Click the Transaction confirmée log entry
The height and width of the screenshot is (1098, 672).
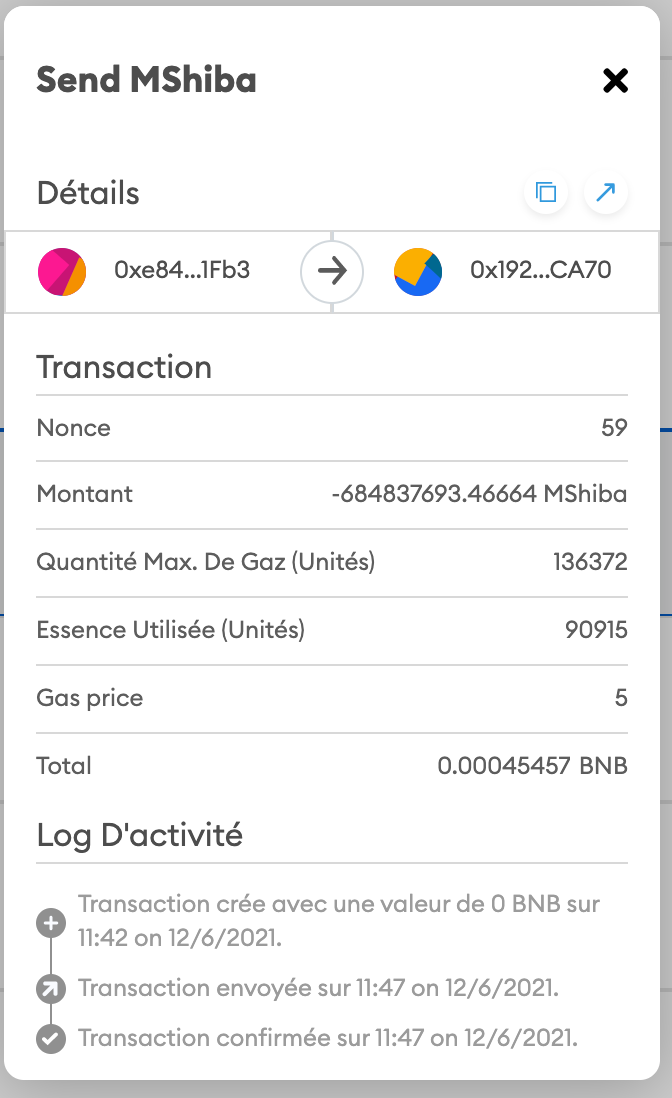328,1038
